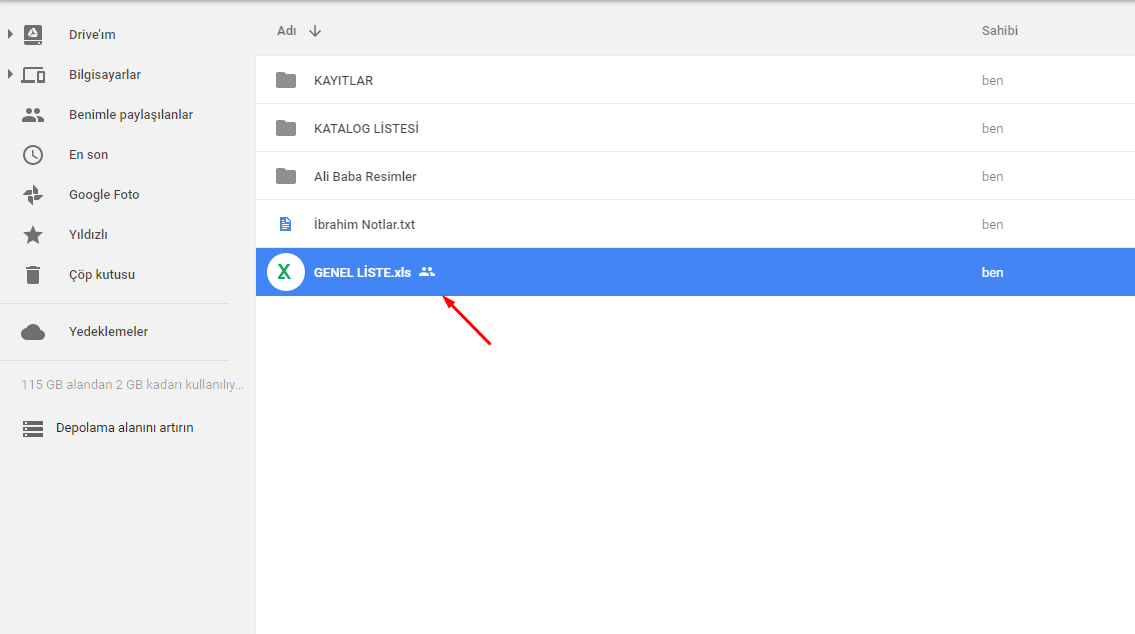
Task: Select the İbrahim Notlar.txt file name
Action: pos(364,224)
